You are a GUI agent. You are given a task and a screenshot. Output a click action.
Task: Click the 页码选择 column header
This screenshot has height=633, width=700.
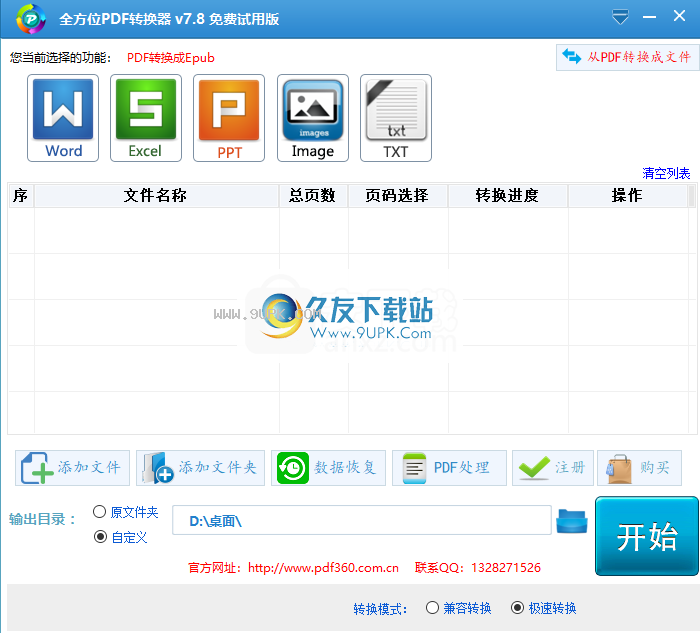click(x=398, y=196)
